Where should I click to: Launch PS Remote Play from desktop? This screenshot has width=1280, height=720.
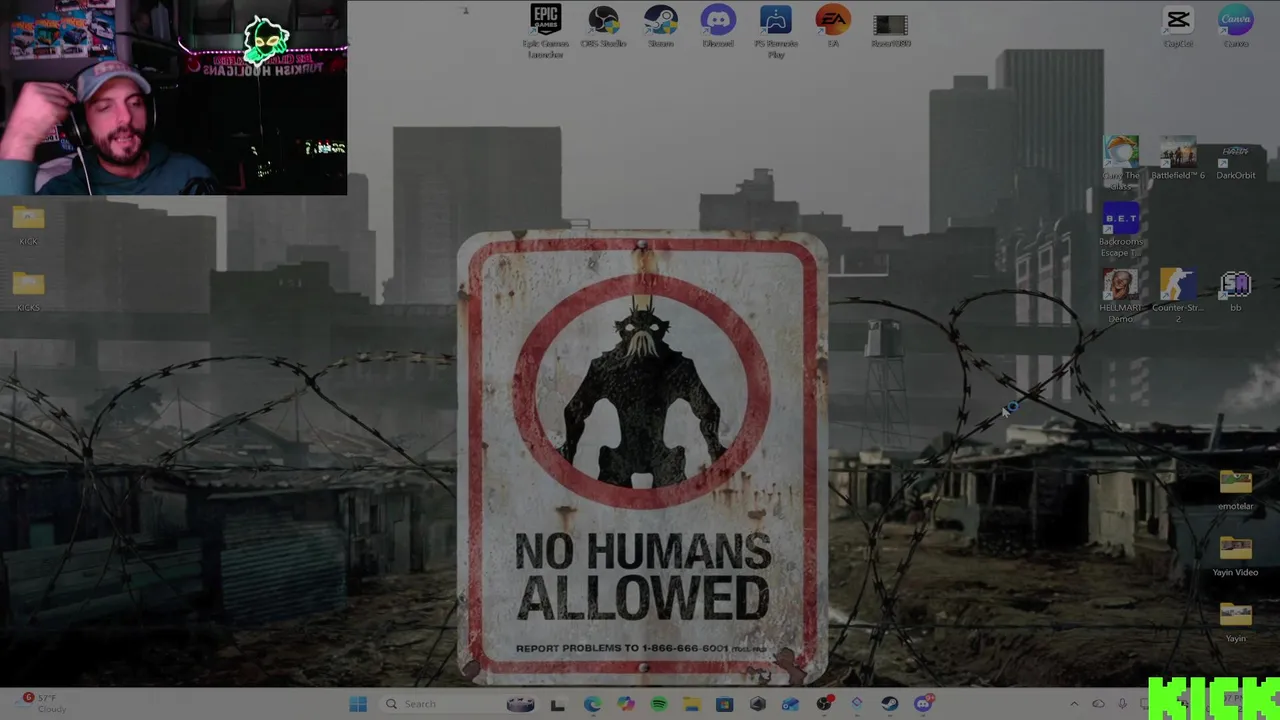click(776, 30)
